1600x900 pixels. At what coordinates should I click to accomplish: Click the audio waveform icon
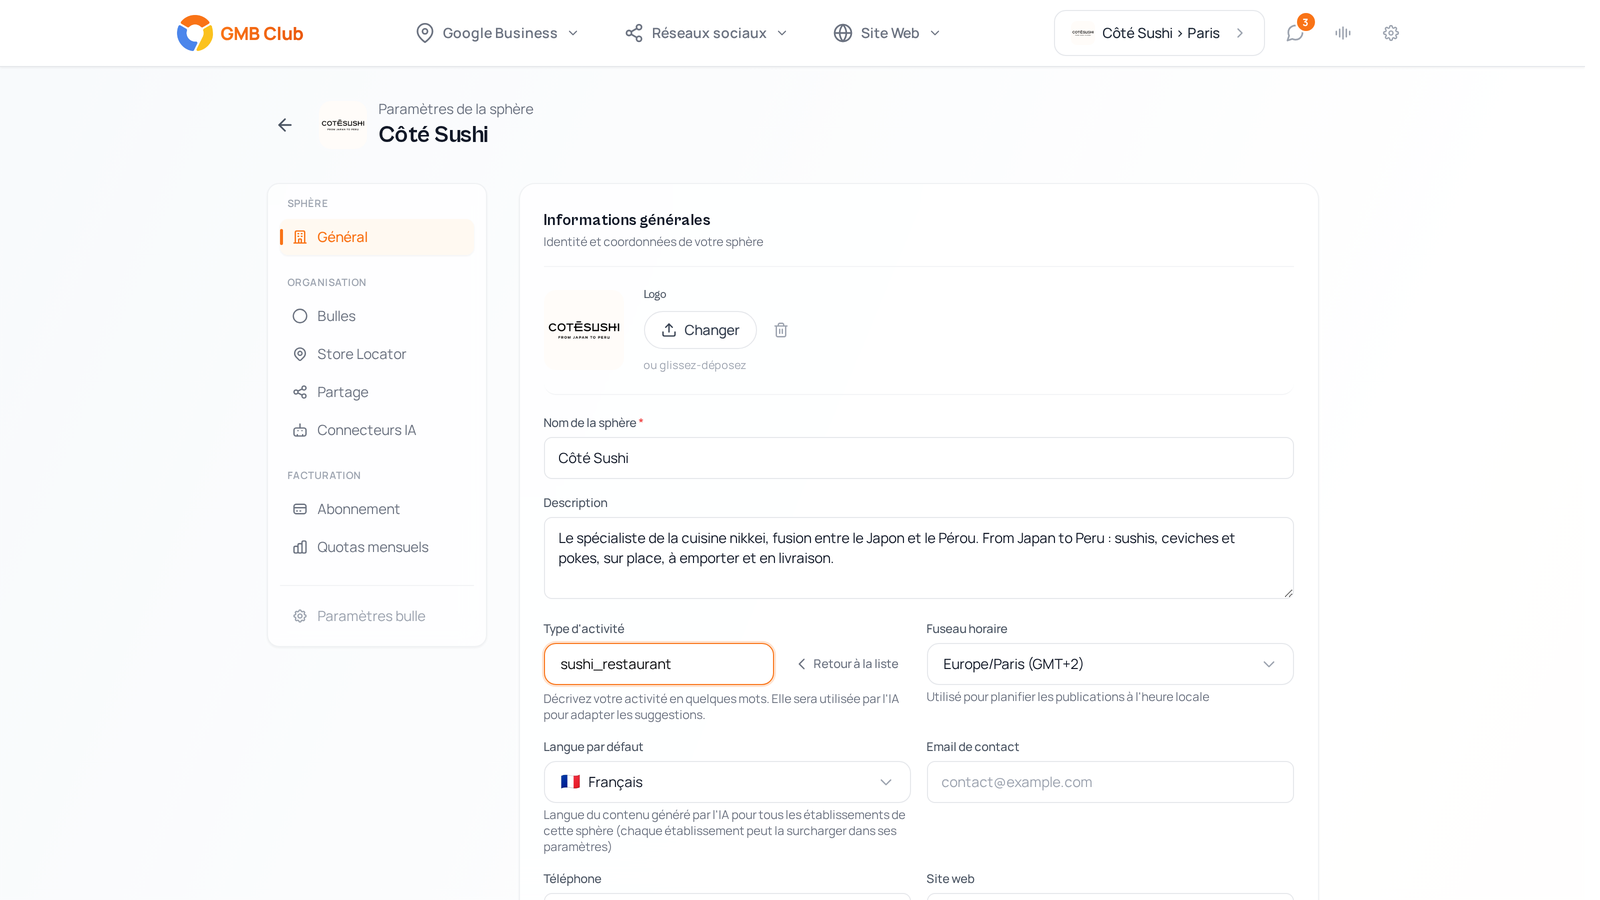[1343, 33]
